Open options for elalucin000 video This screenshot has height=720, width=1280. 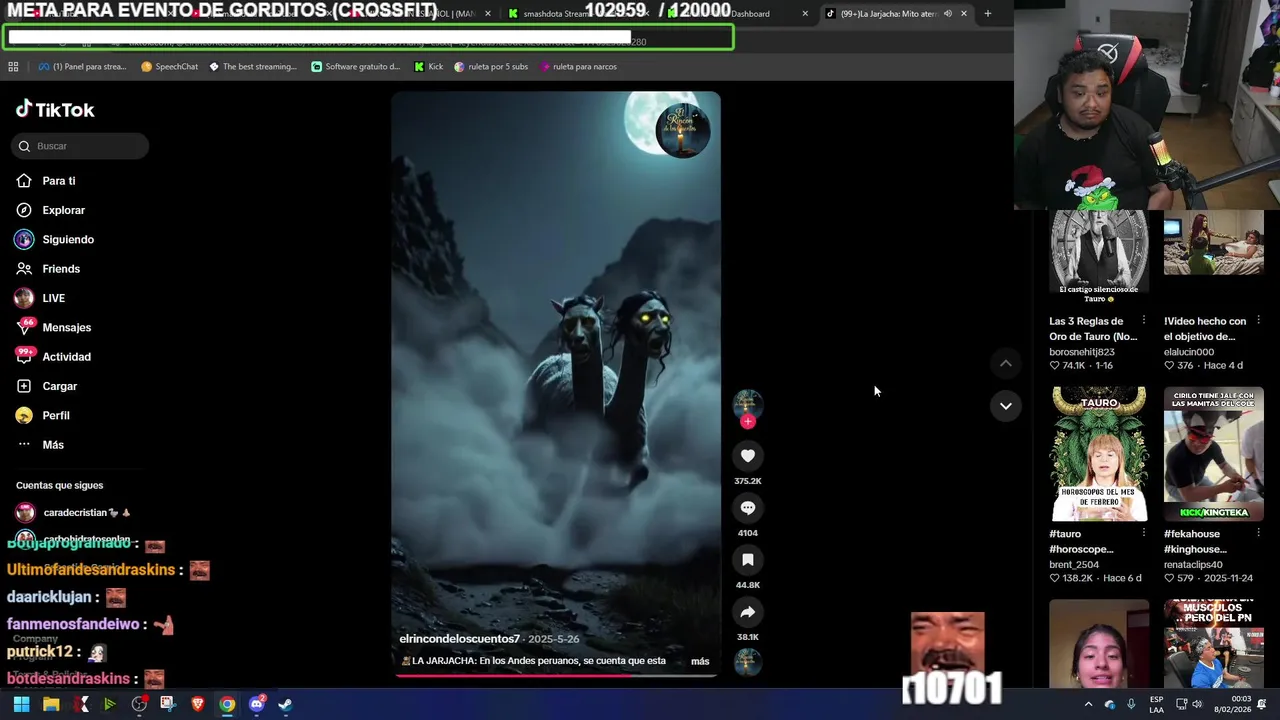click(1258, 321)
